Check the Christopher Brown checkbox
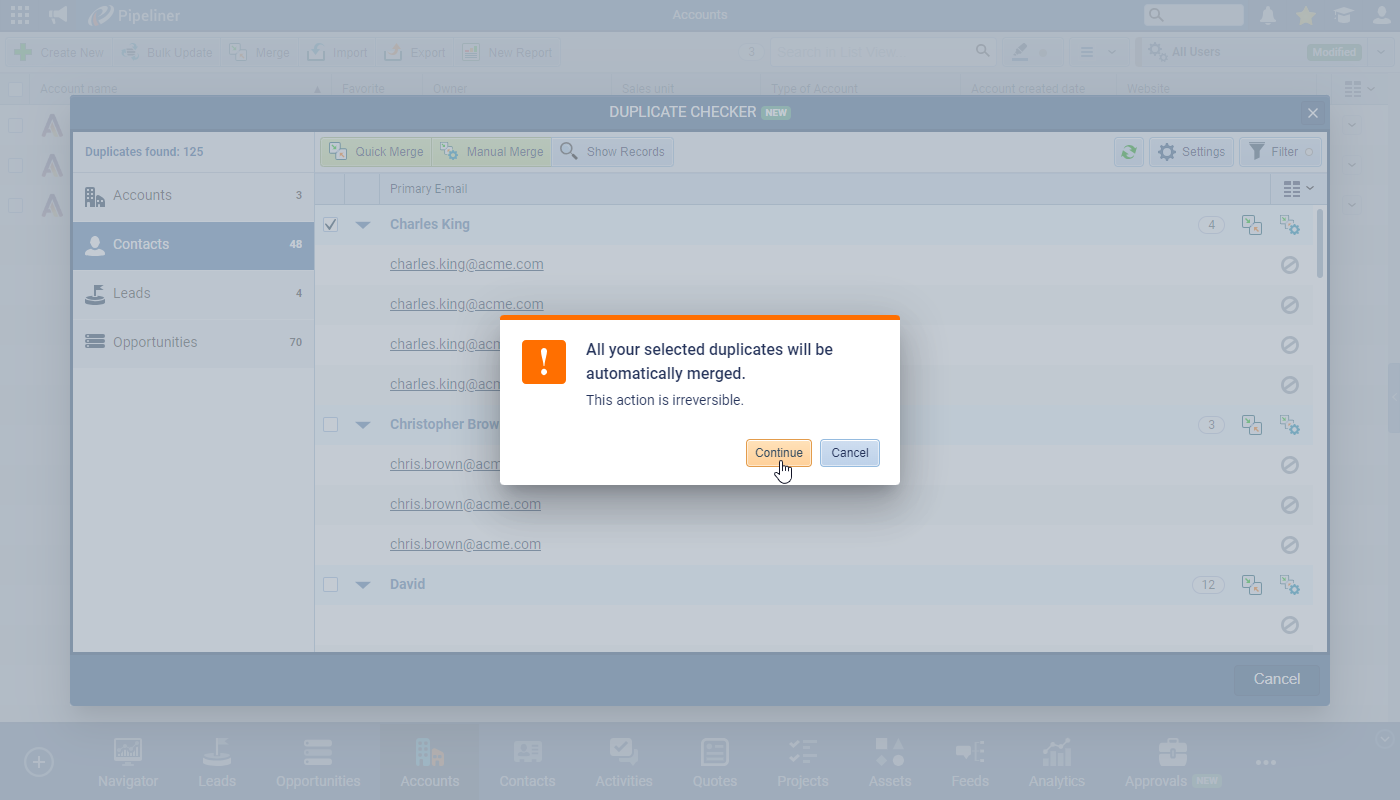The width and height of the screenshot is (1400, 800). pos(331,425)
